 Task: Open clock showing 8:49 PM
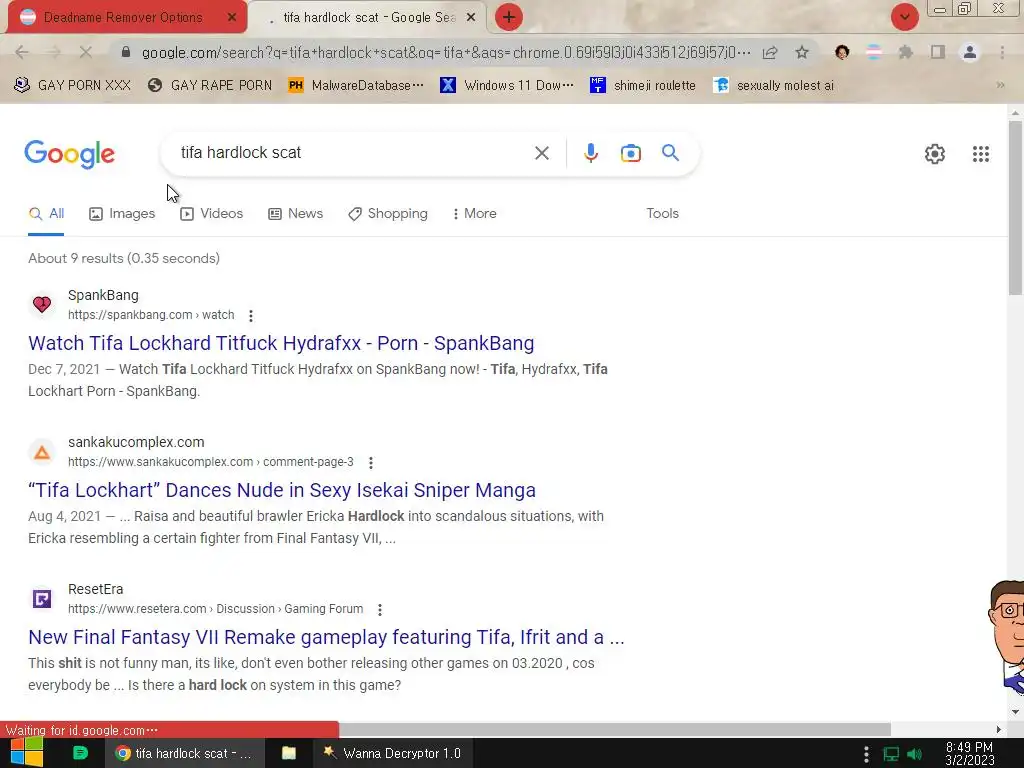(969, 754)
